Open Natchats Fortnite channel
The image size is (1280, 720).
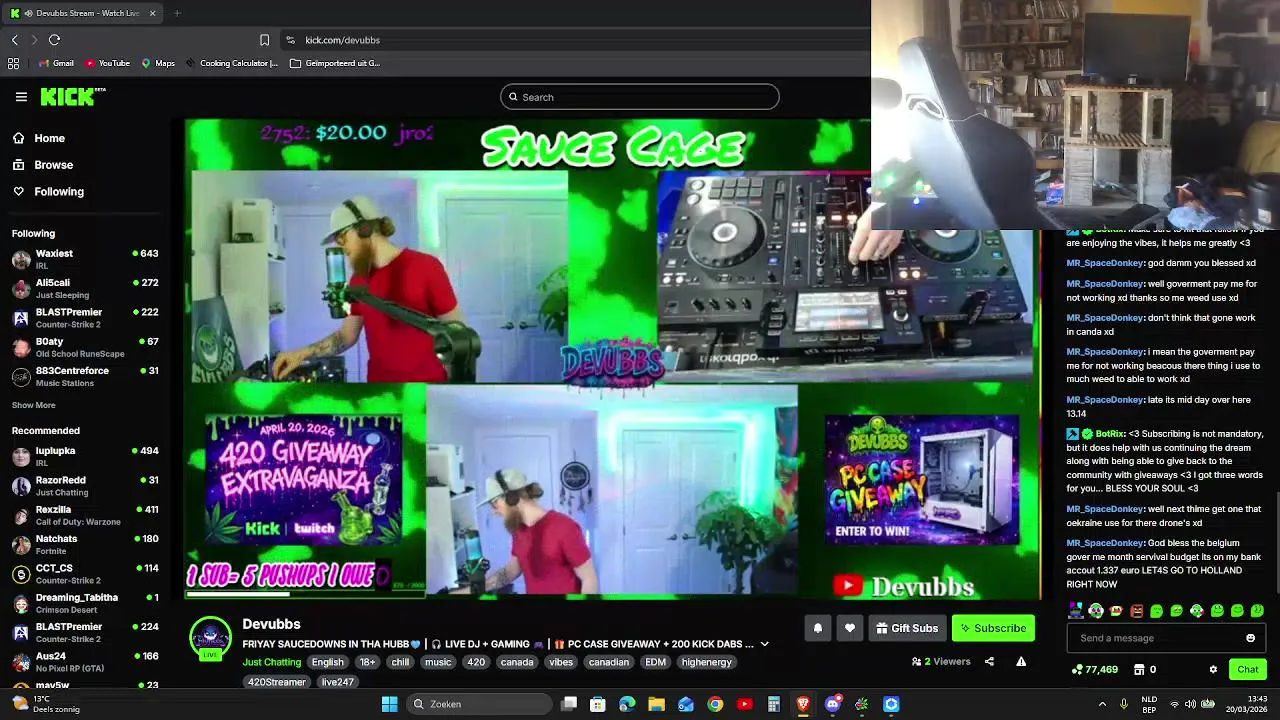click(x=85, y=544)
